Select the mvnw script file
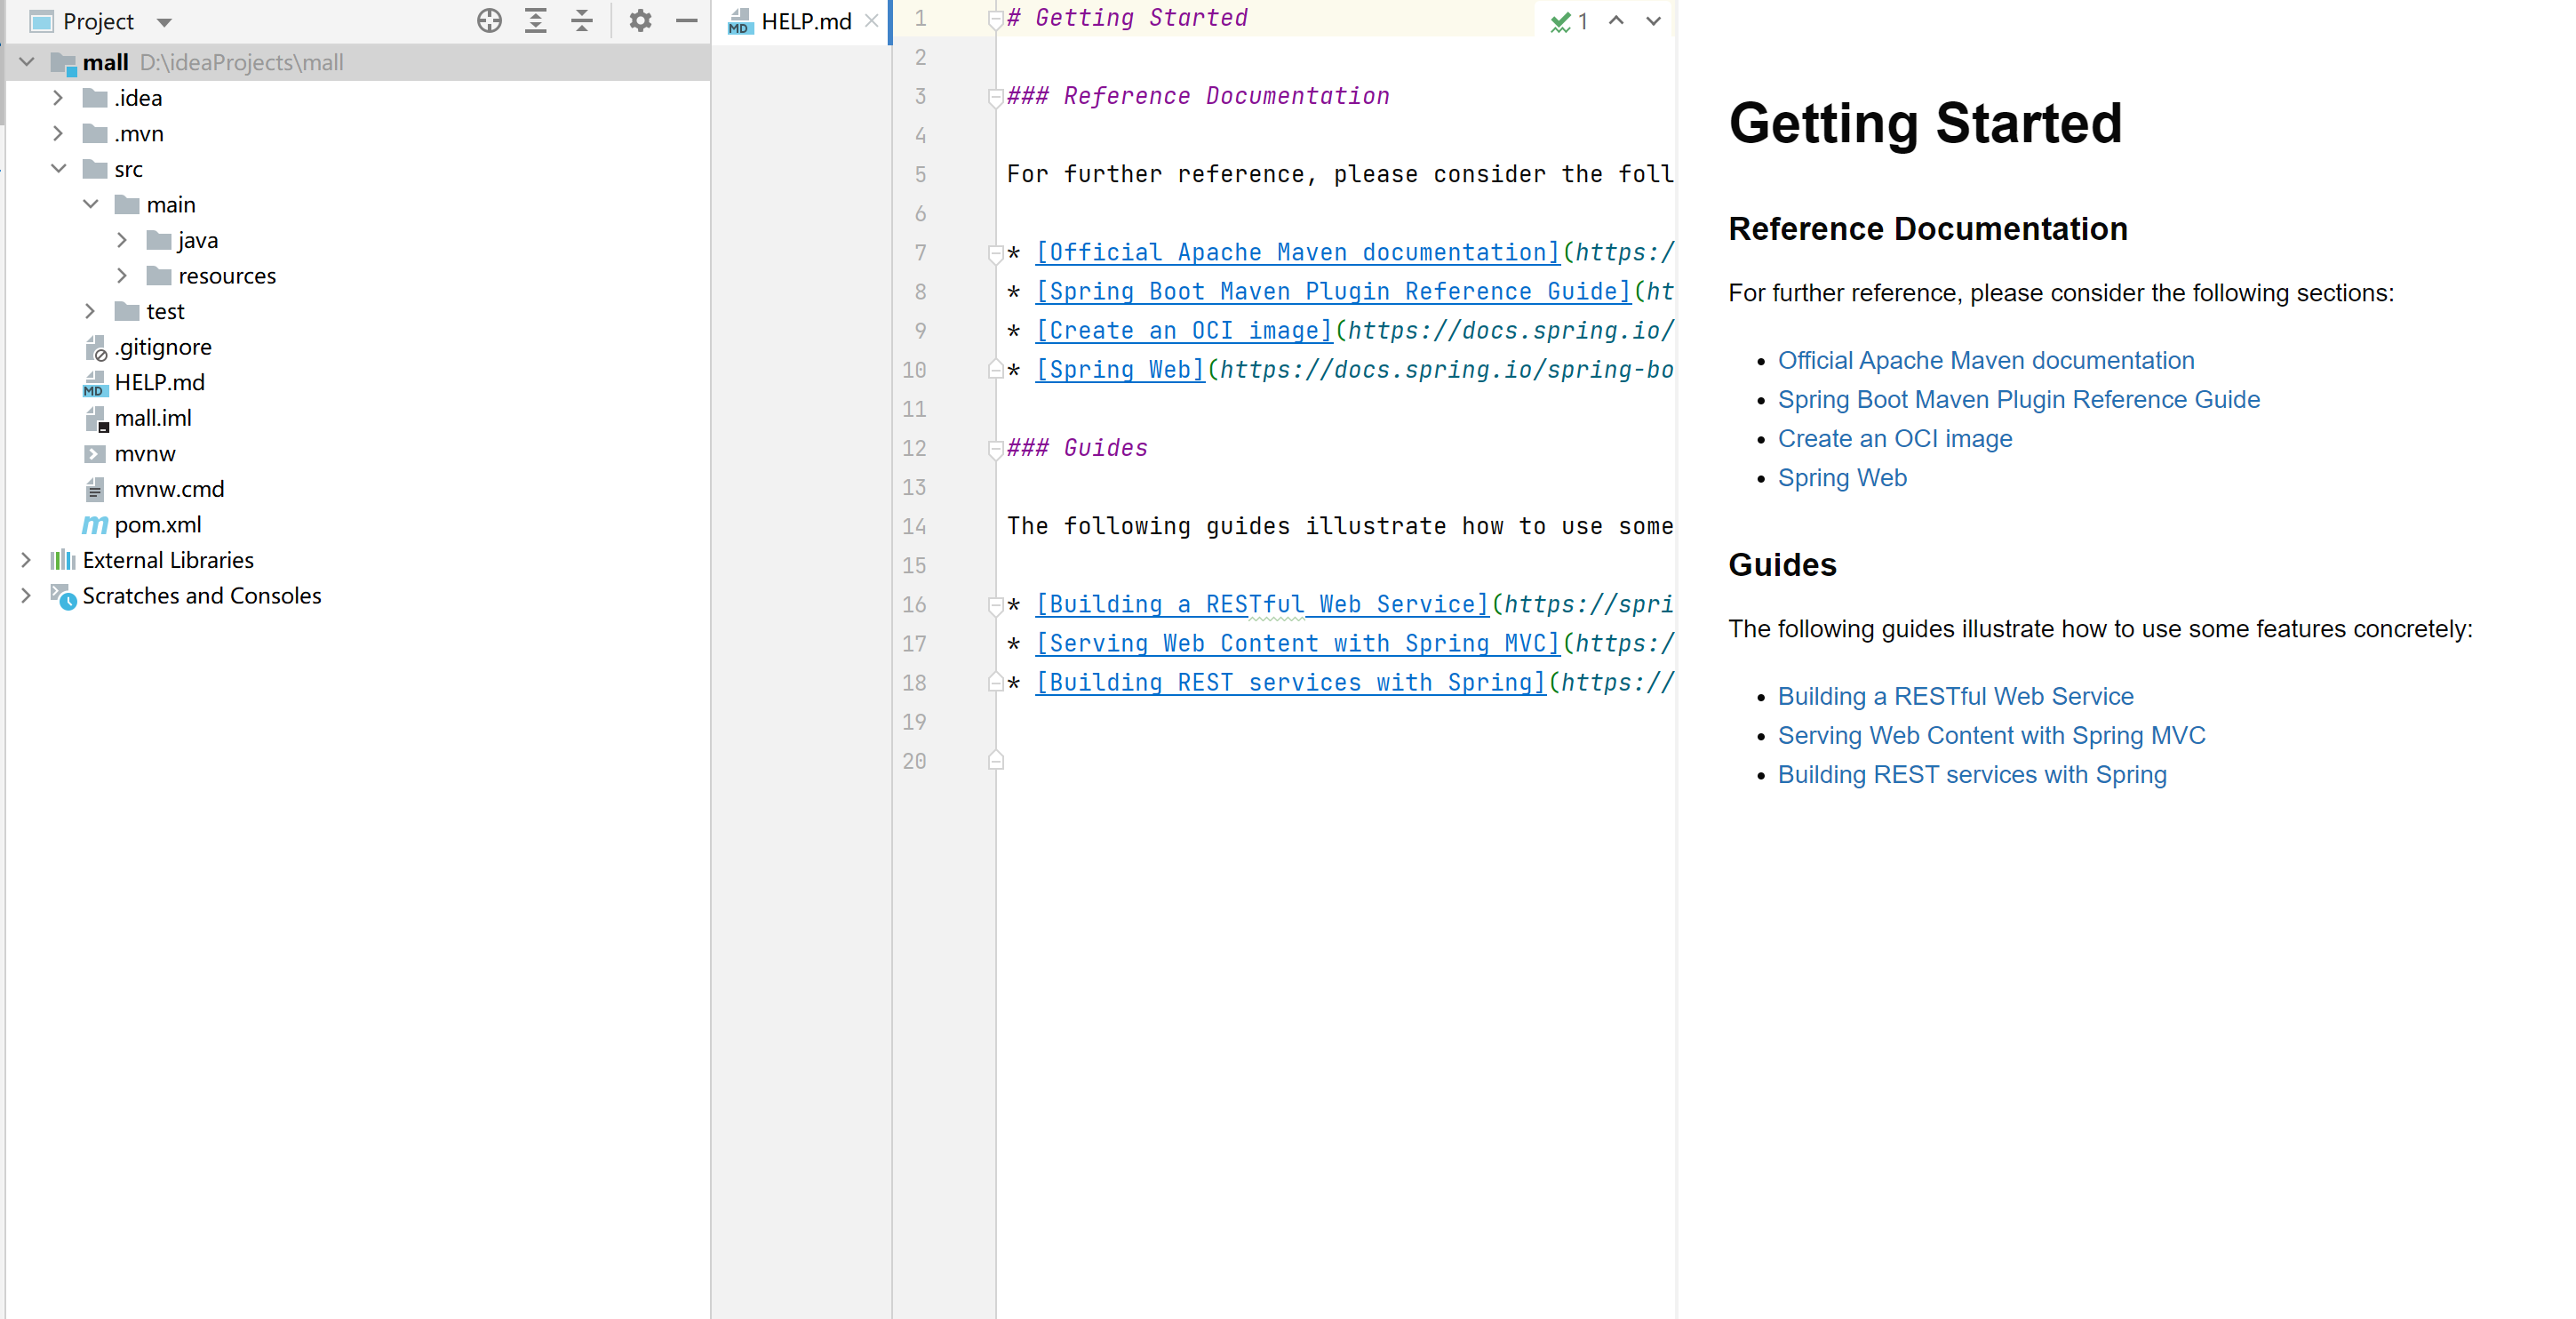Screen dimensions: 2576x1319 tap(145, 453)
